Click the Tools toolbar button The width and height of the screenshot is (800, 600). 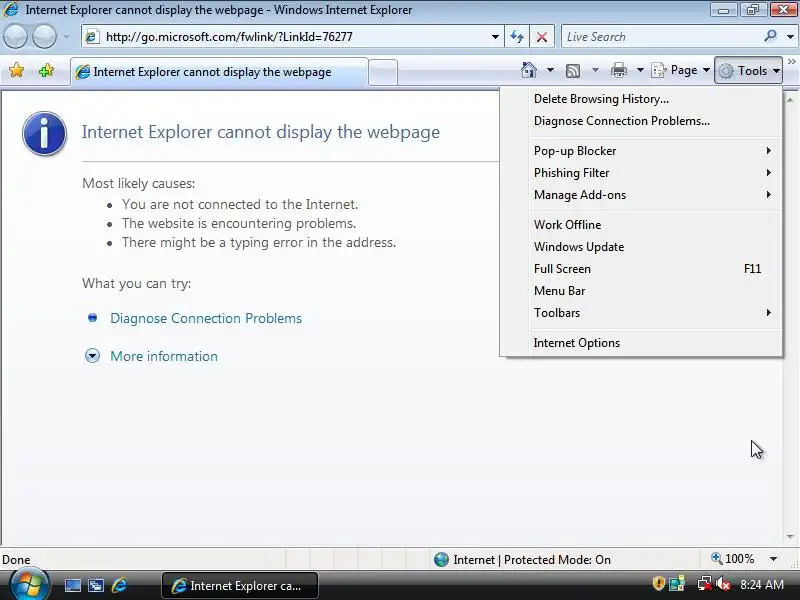click(748, 70)
